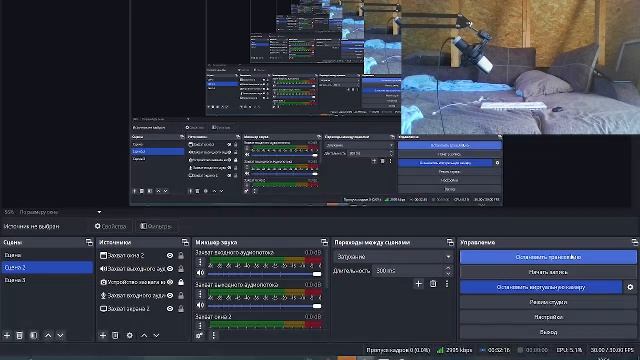Open Свойства source properties button
The image size is (640, 360).
111,226
